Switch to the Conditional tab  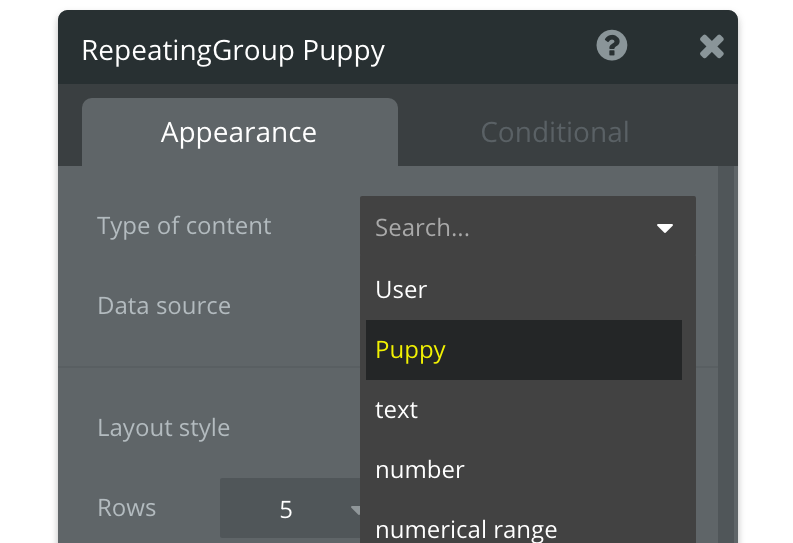[x=554, y=132]
